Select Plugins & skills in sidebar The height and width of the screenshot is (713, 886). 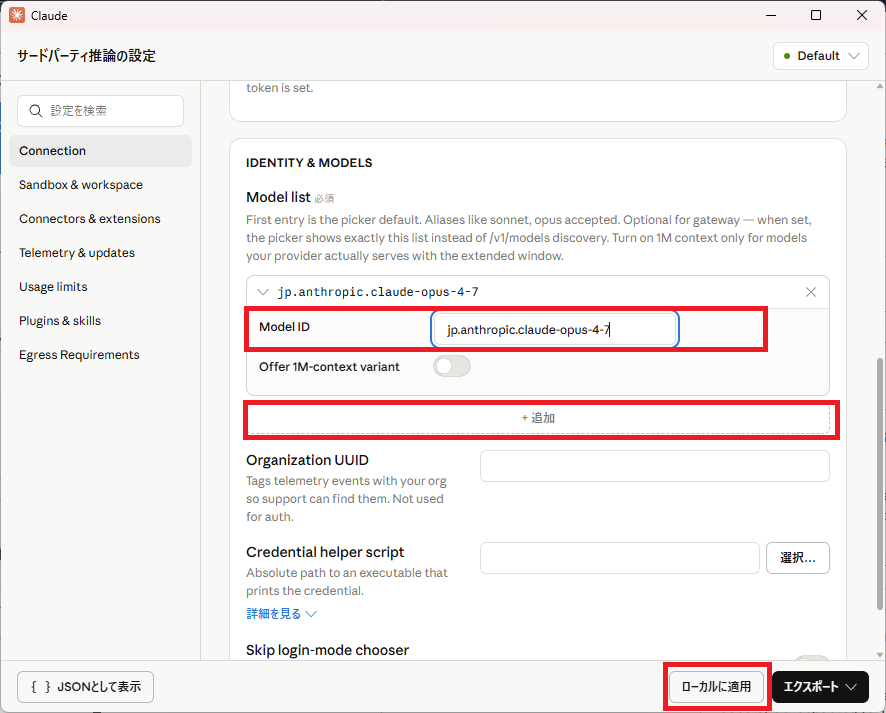click(101, 320)
